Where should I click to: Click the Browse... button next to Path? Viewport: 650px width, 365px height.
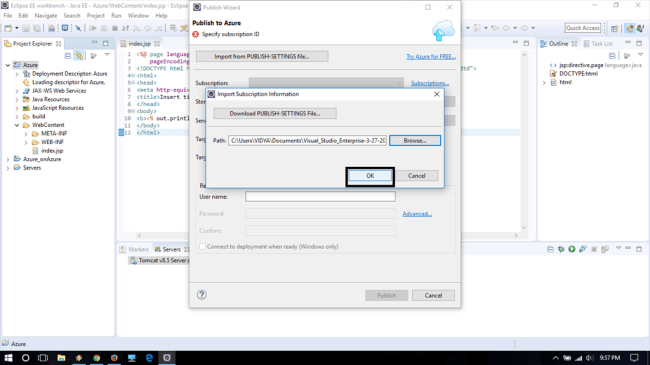tap(415, 141)
